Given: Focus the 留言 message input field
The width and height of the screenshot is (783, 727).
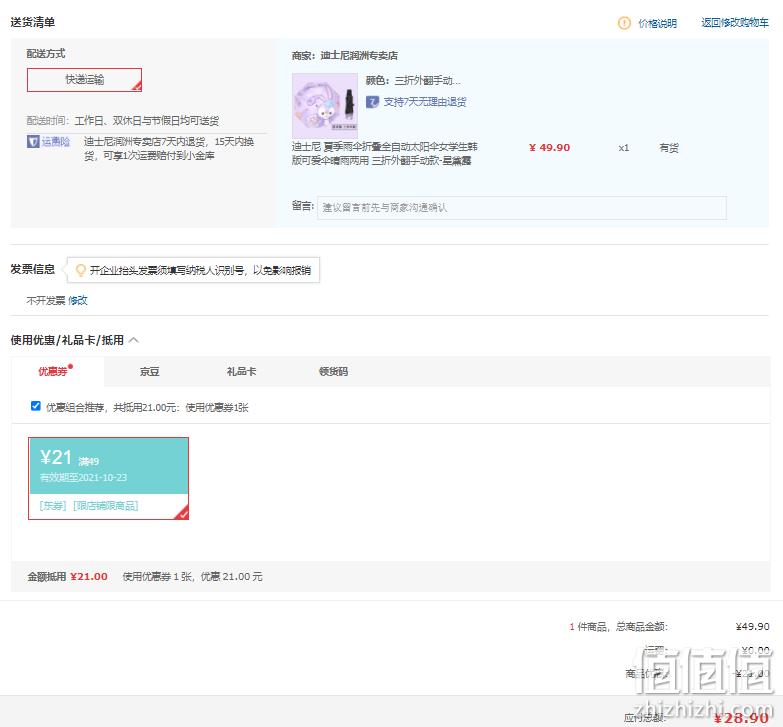Looking at the screenshot, I should [x=521, y=208].
